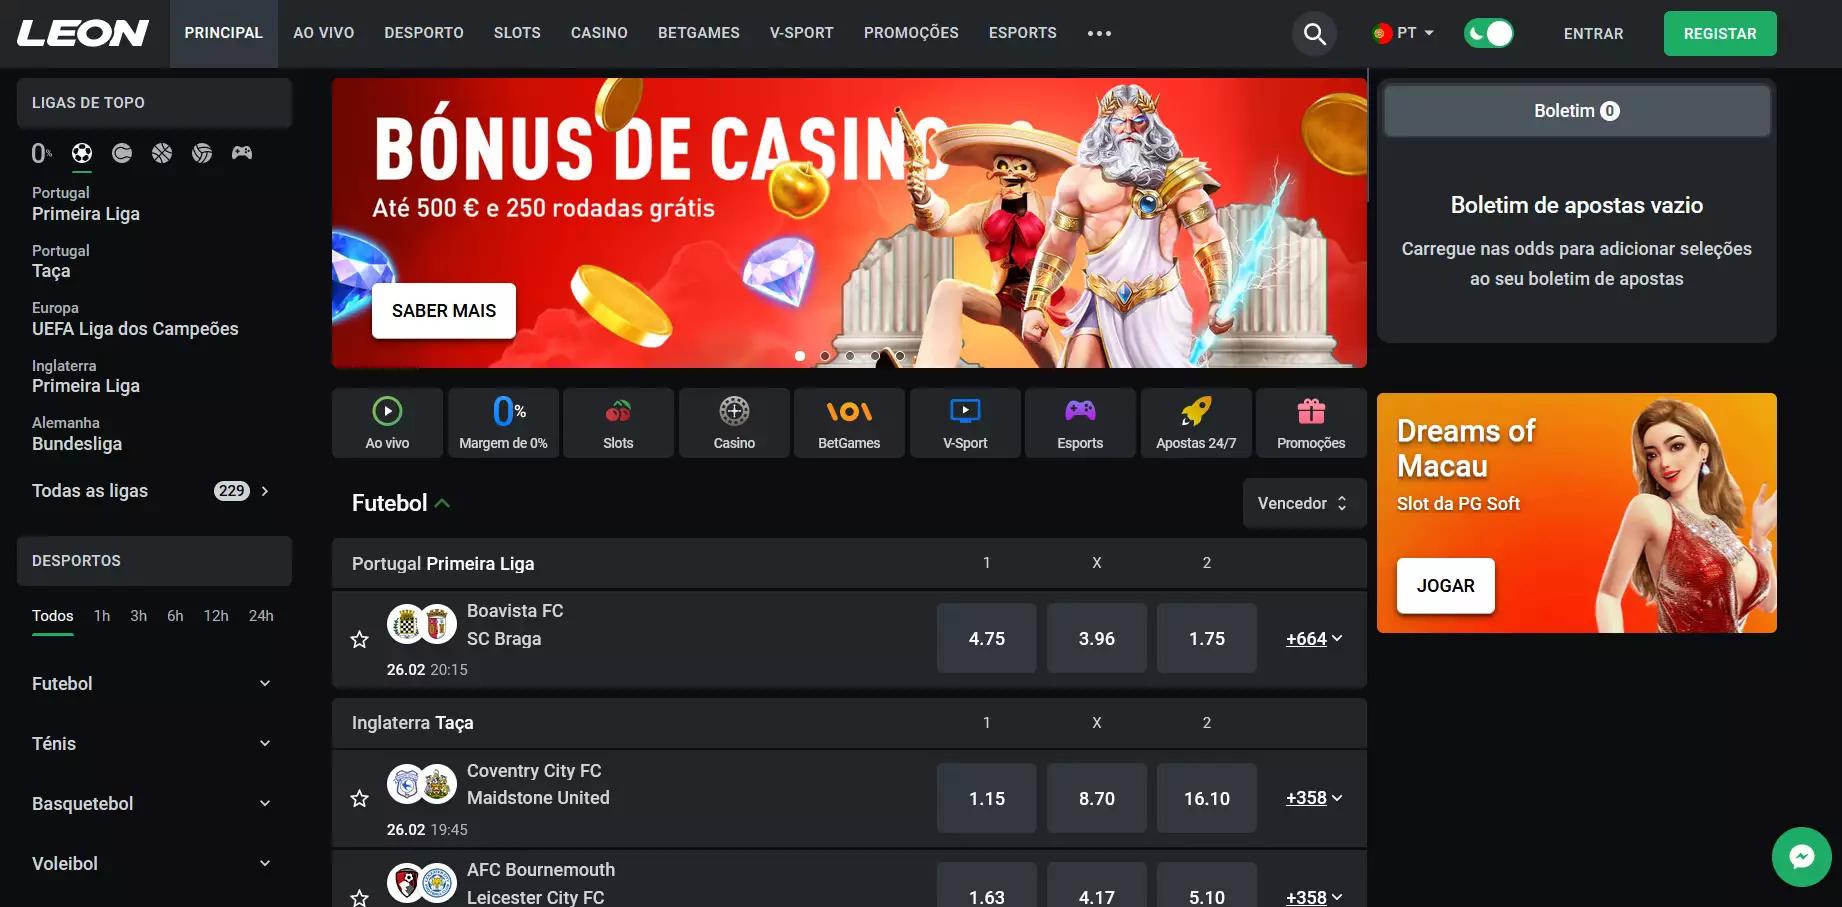Viewport: 1842px width, 907px height.
Task: Select the football icon in top leagues
Action: click(x=82, y=153)
